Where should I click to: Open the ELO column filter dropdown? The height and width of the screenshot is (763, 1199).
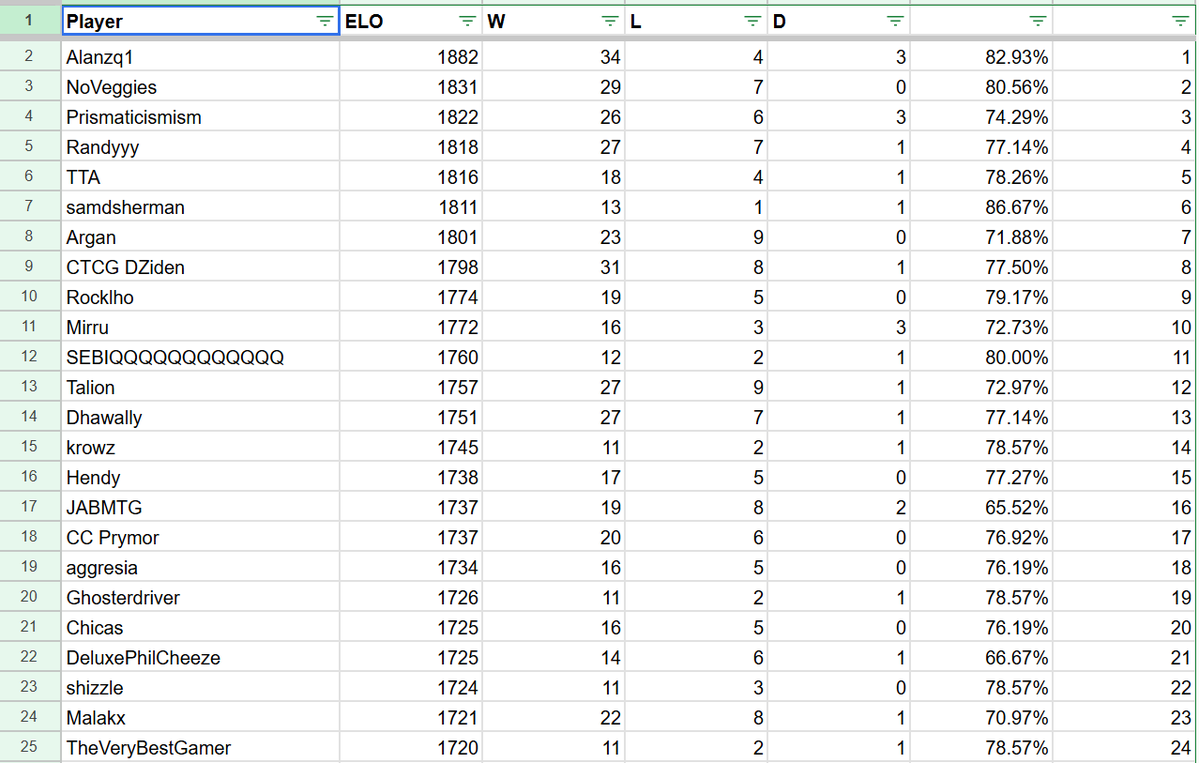[467, 21]
